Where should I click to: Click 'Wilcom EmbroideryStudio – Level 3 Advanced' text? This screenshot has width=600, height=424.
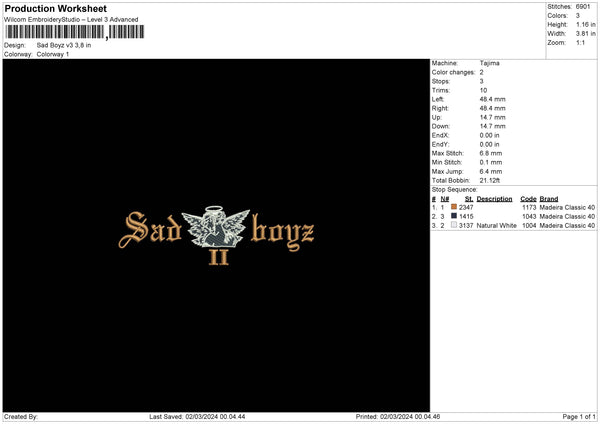point(71,20)
